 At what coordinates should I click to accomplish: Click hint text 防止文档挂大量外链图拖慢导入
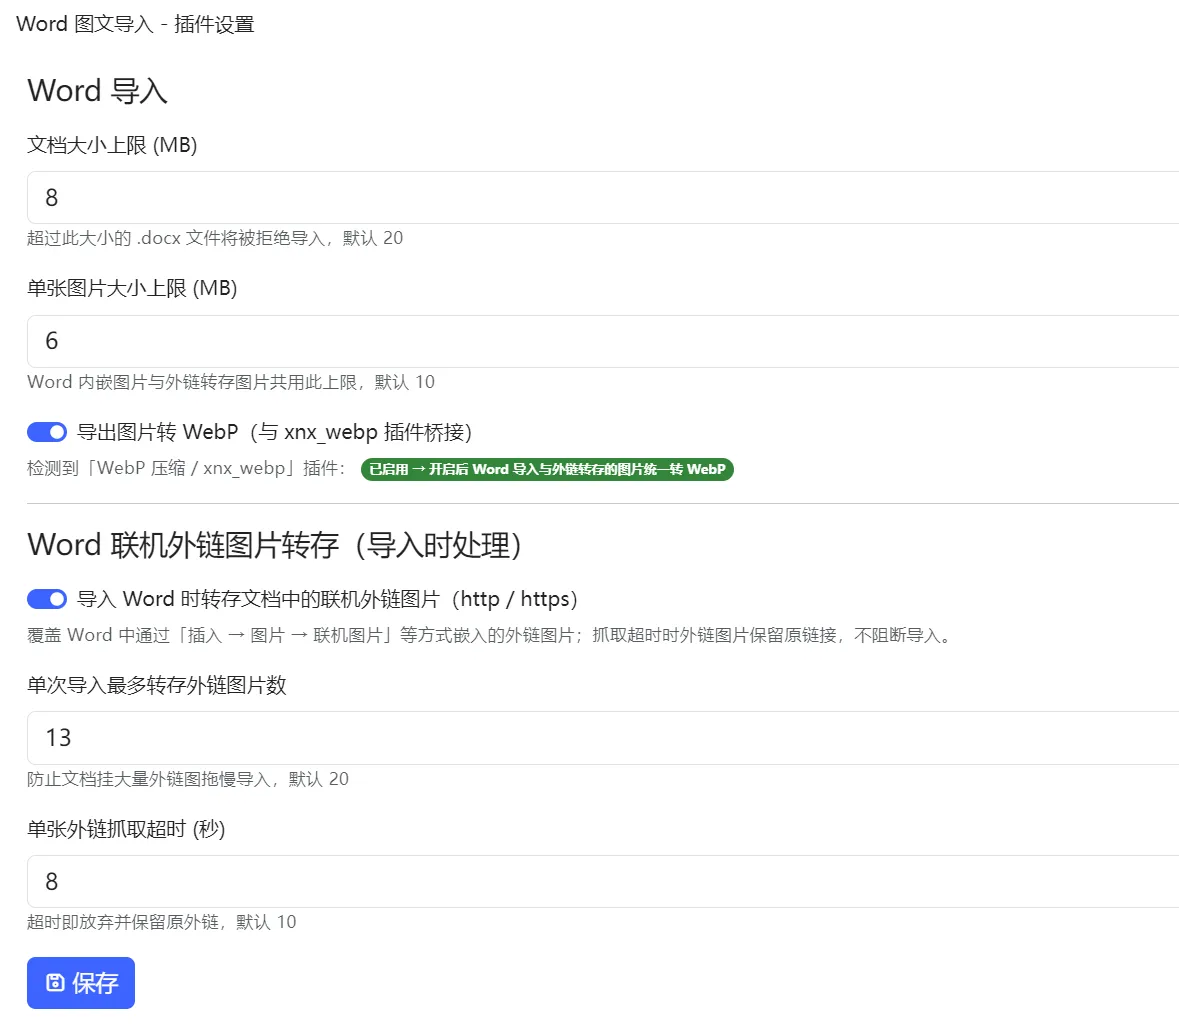(188, 778)
